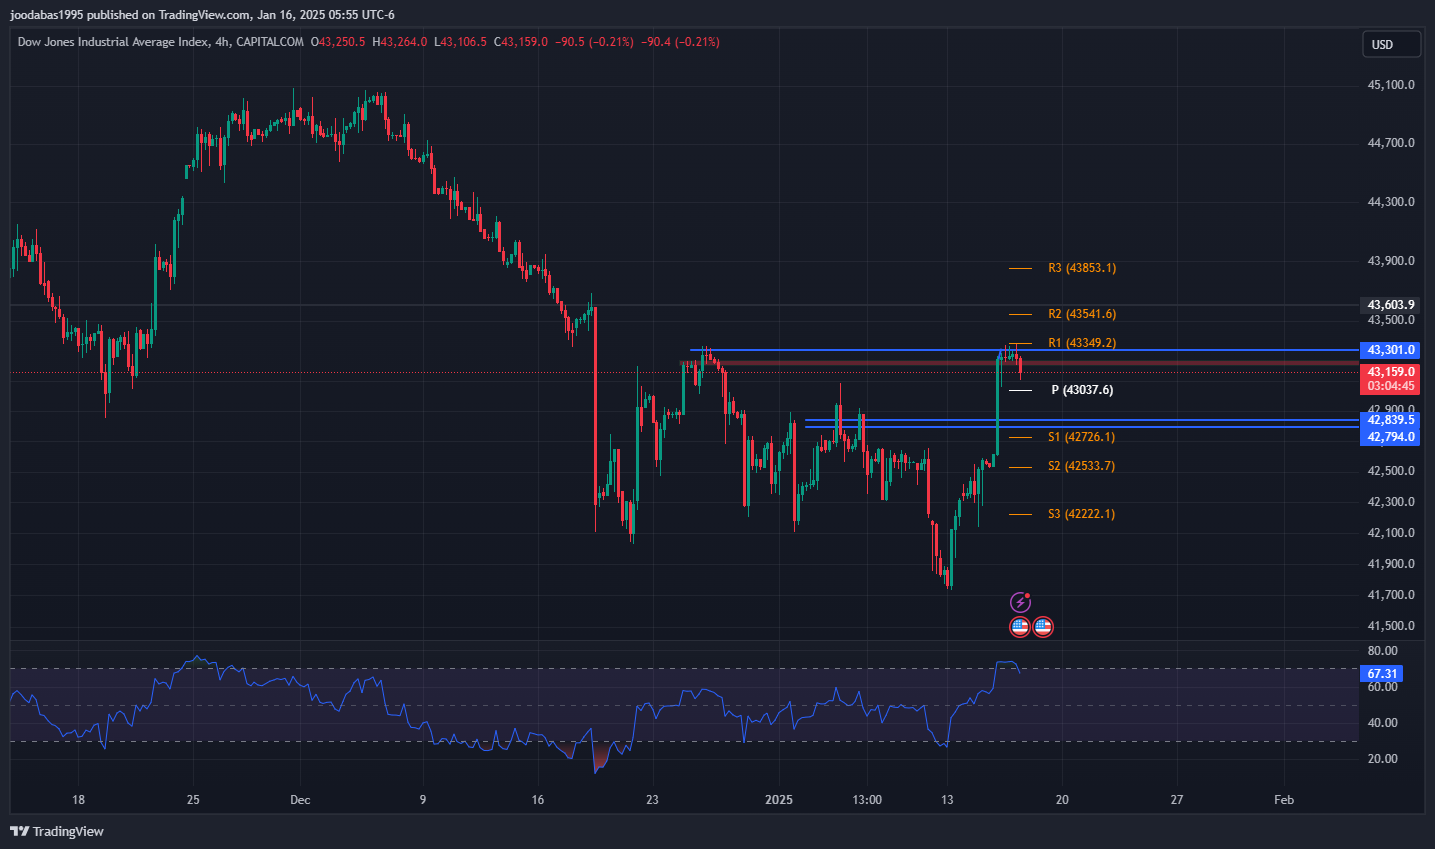Image resolution: width=1435 pixels, height=849 pixels.
Task: Open the right US flag economic event
Action: (1043, 627)
